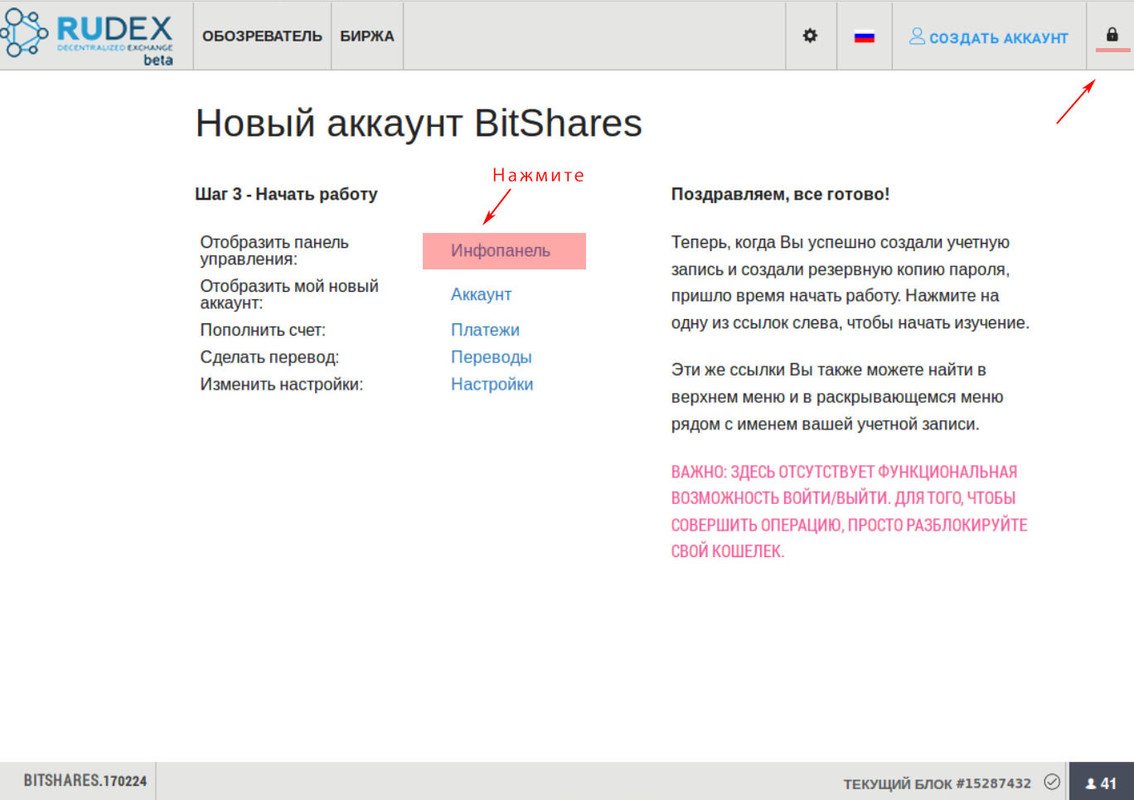1134x800 pixels.
Task: Click Отобразить панель управления label
Action: pyautogui.click(x=274, y=250)
